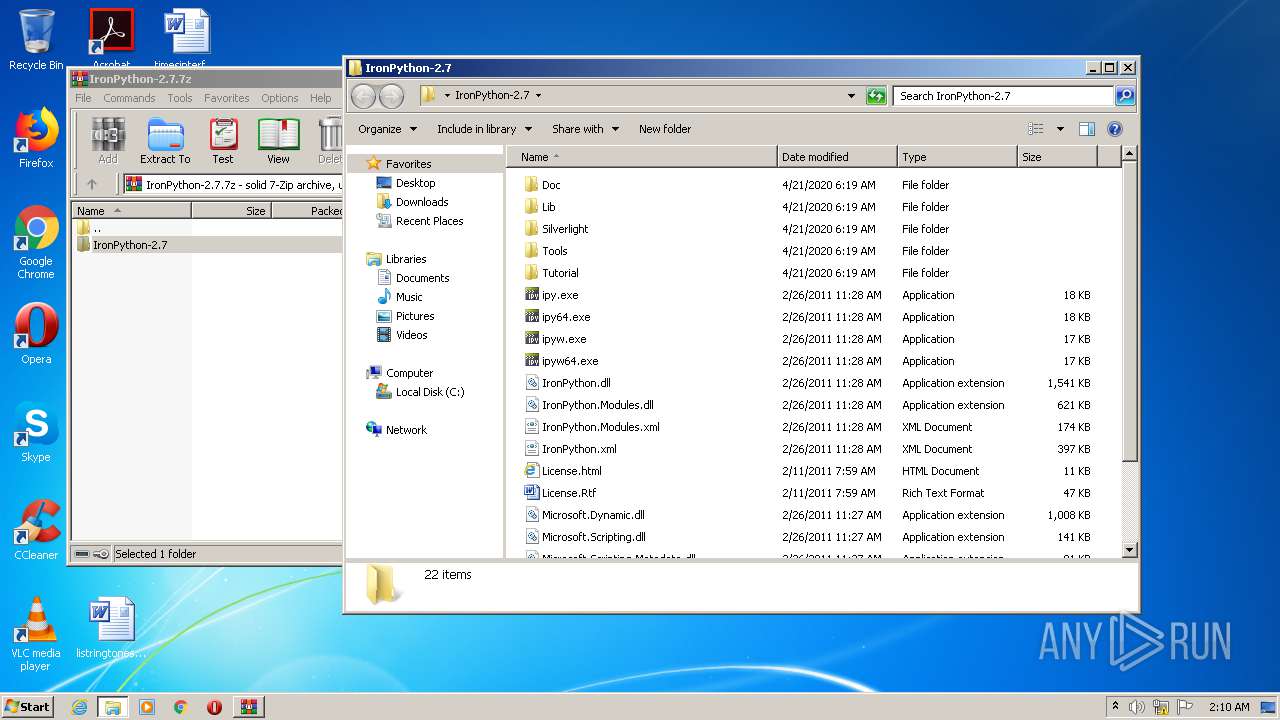Click the Explorer Back navigation button
This screenshot has width=1280, height=720.
363,96
